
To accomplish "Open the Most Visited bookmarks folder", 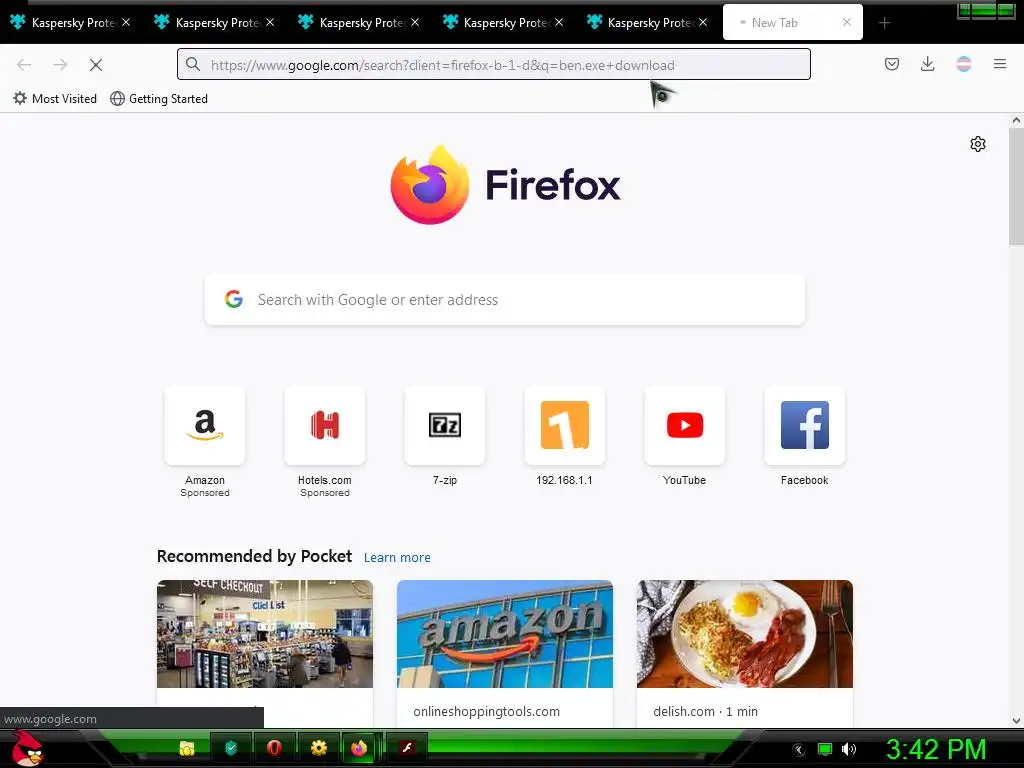I will point(55,99).
